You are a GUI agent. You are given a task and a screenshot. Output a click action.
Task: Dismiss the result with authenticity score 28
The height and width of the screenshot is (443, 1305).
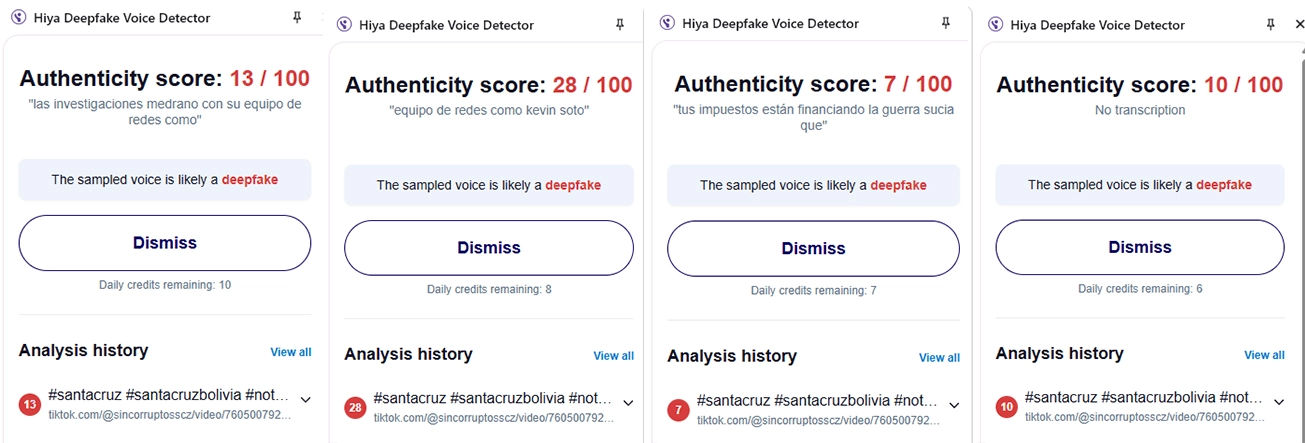click(x=489, y=248)
